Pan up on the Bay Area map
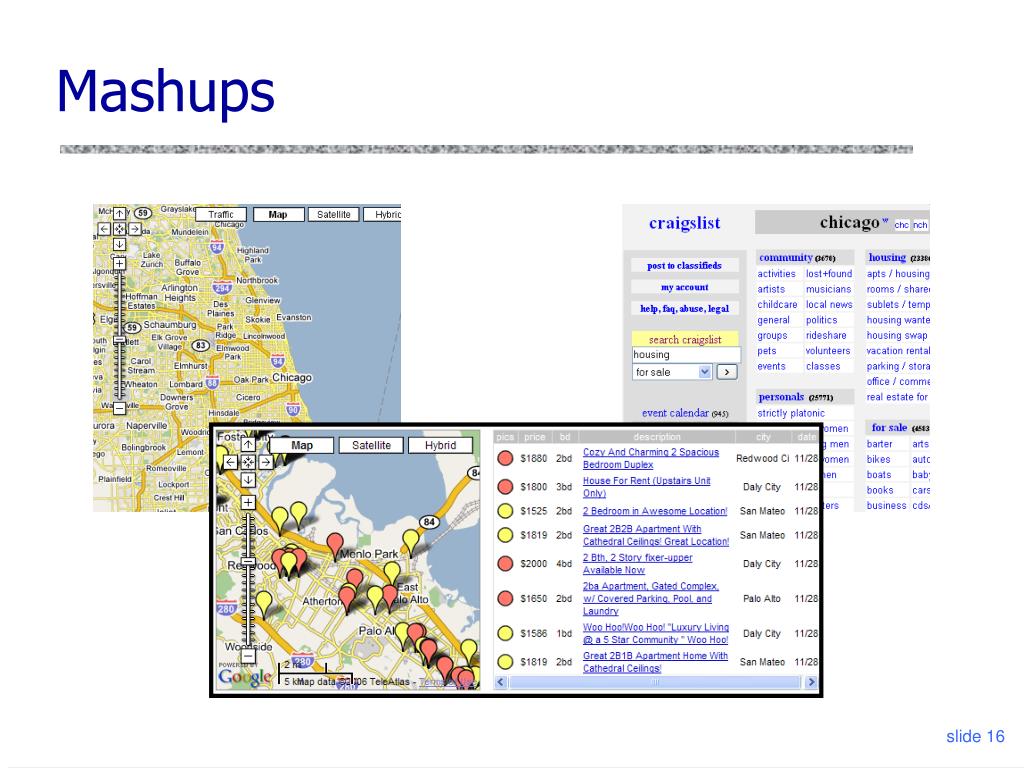The image size is (1024, 768). pyautogui.click(x=248, y=445)
